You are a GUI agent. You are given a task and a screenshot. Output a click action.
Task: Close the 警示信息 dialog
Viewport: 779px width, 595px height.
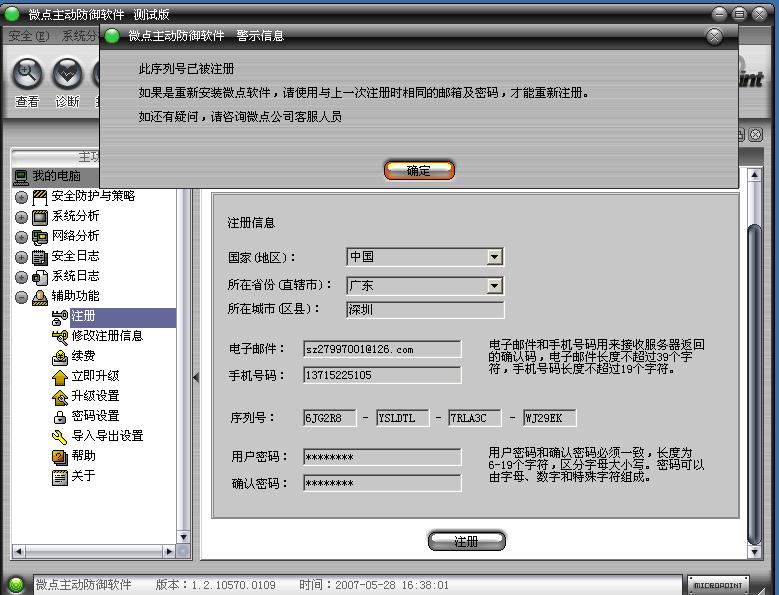714,36
